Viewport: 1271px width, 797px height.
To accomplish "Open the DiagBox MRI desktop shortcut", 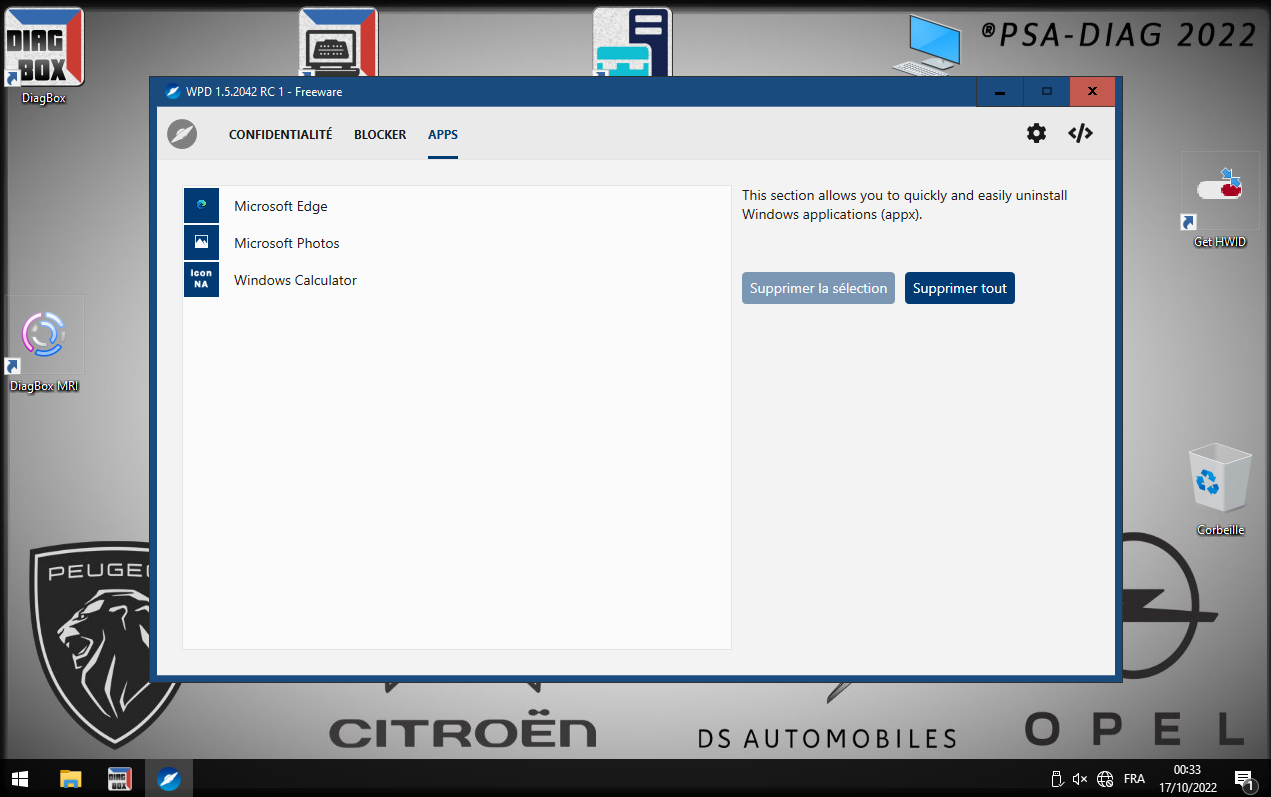I will (44, 344).
